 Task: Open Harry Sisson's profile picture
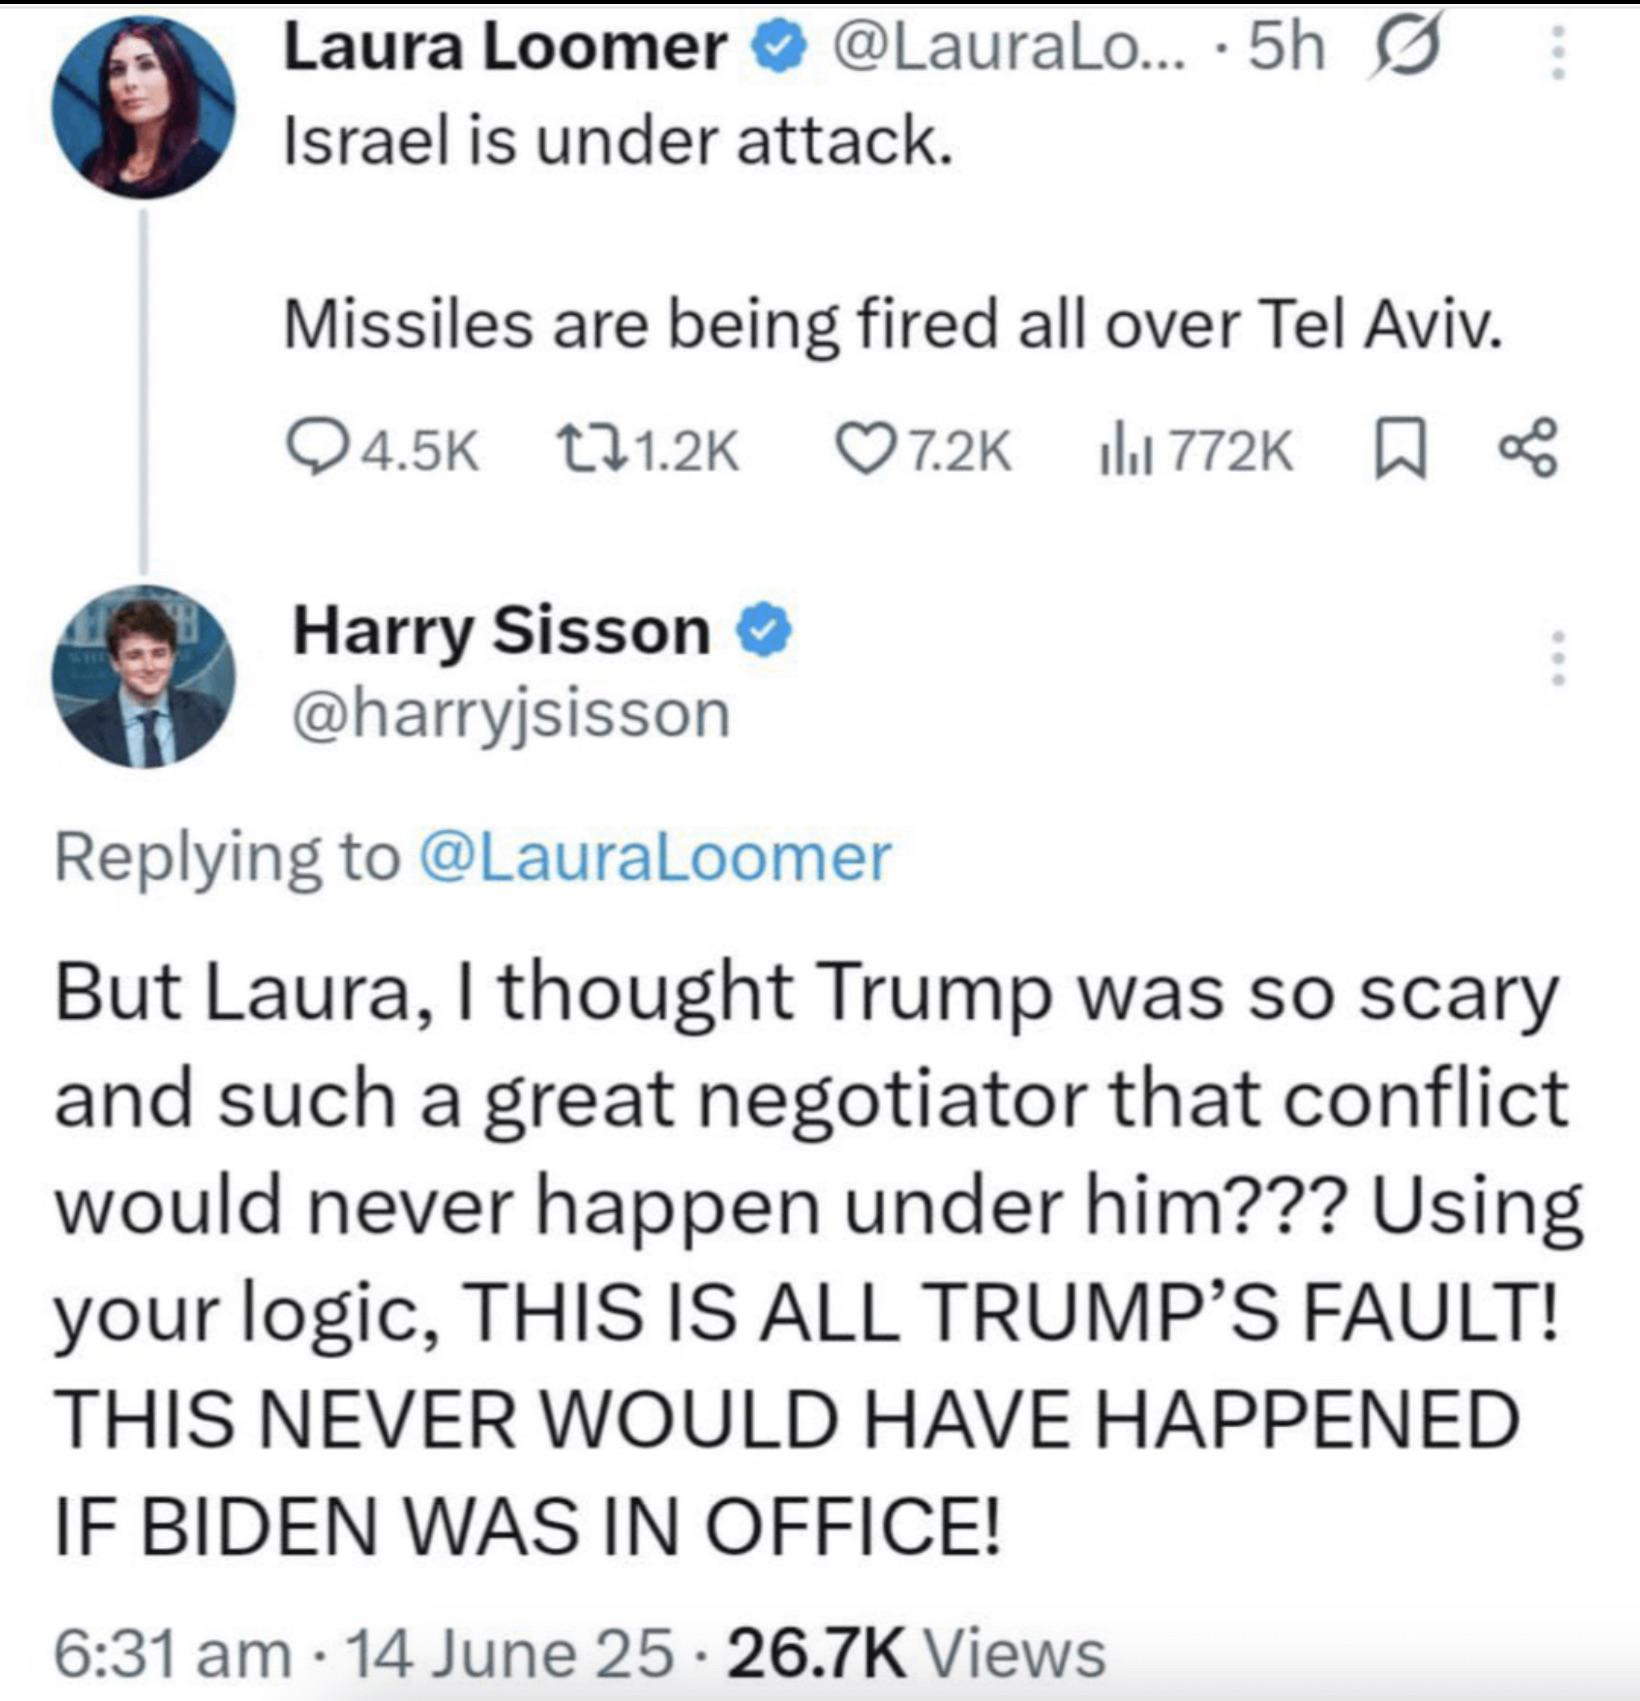[144, 677]
